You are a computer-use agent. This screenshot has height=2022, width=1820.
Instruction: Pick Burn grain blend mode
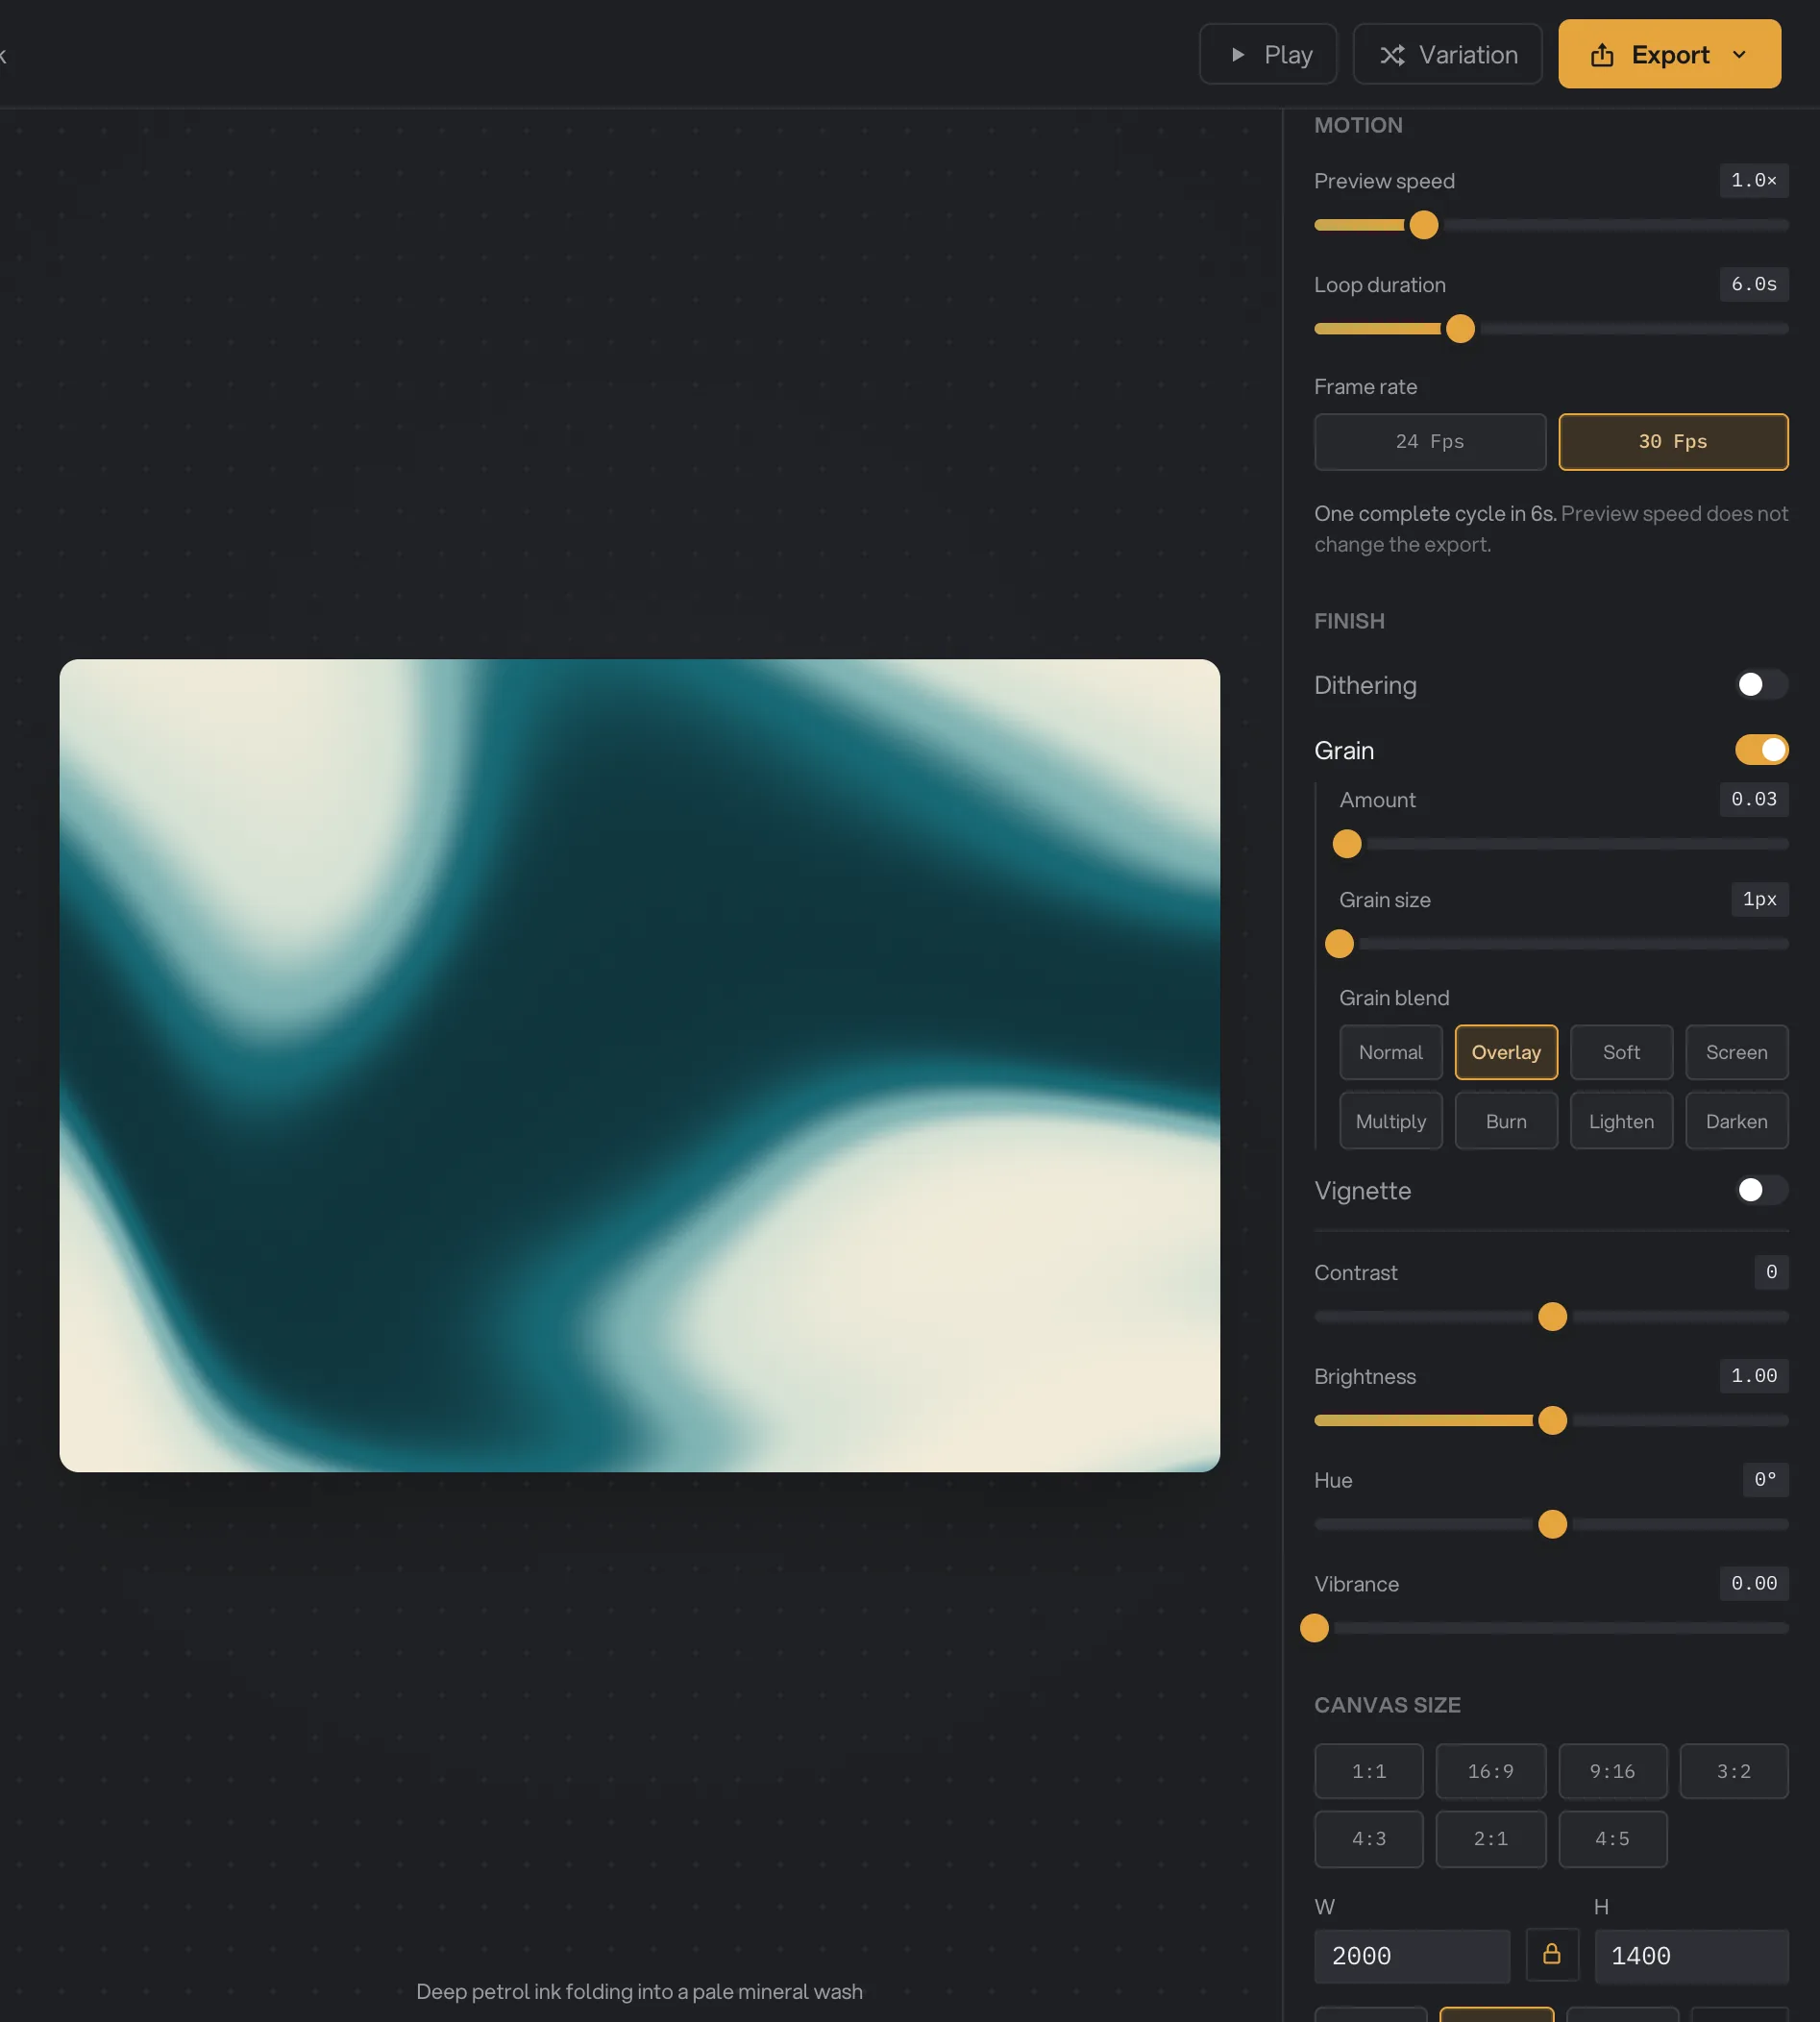click(1506, 1121)
